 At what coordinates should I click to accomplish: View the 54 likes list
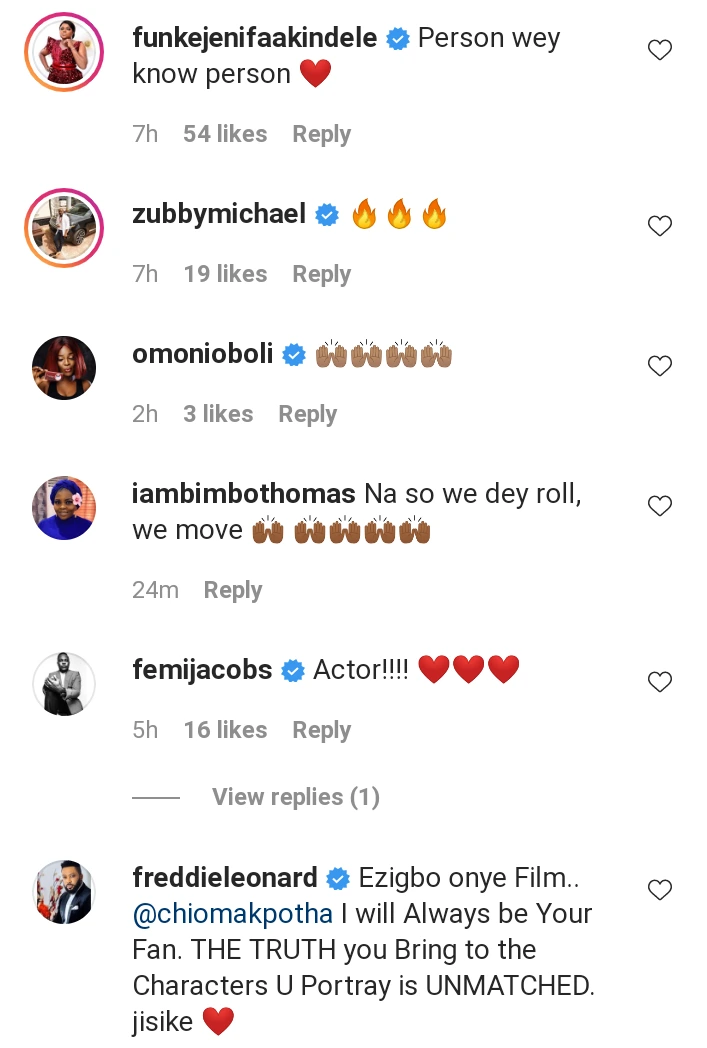tap(225, 134)
